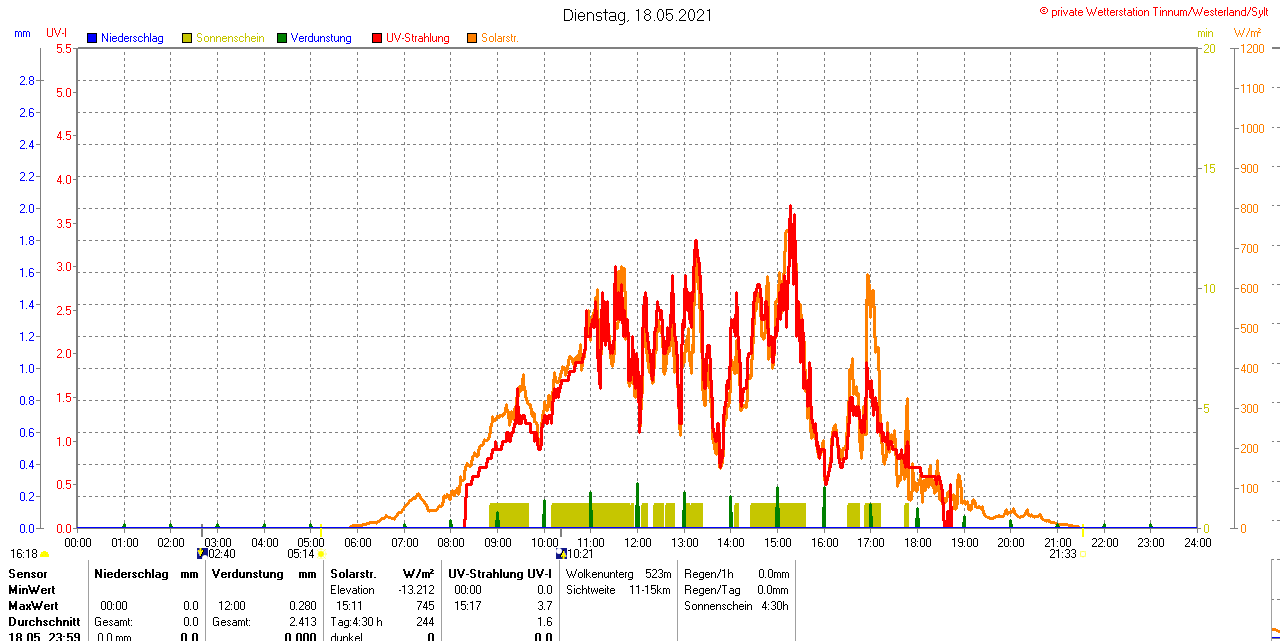Click the 12:00 time axis label
The width and height of the screenshot is (1280, 641).
point(638,542)
